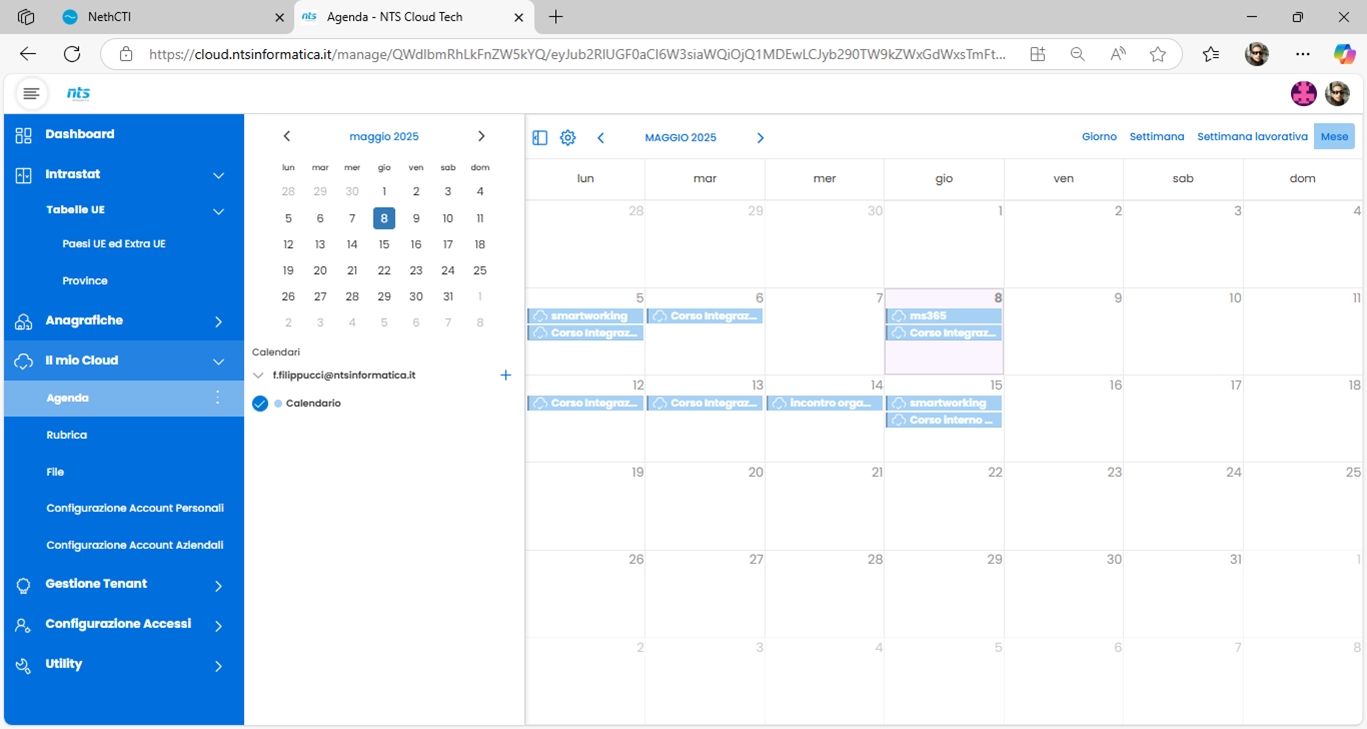
Task: Click the Gestione Tenant lightbulb icon
Action: point(24,585)
